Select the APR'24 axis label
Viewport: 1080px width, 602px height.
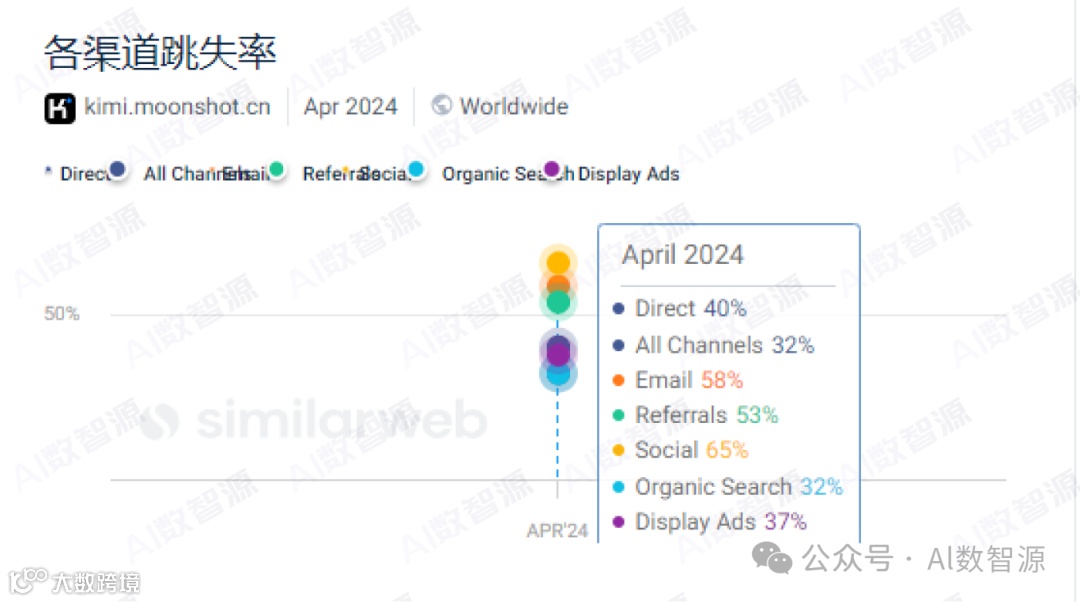(x=557, y=531)
